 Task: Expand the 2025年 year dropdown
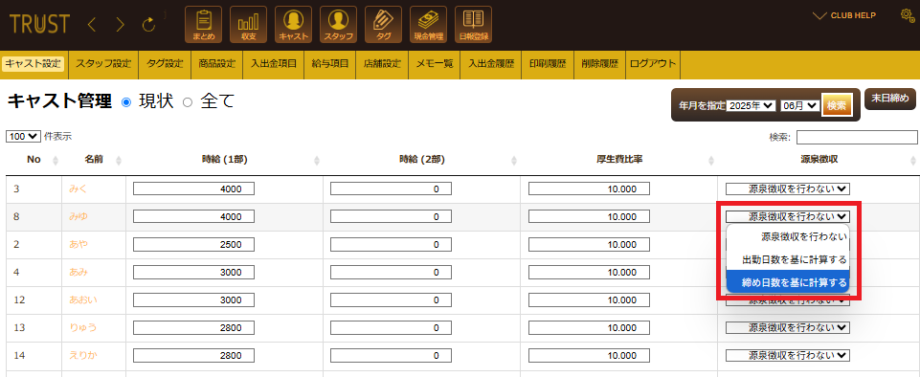pyautogui.click(x=751, y=106)
